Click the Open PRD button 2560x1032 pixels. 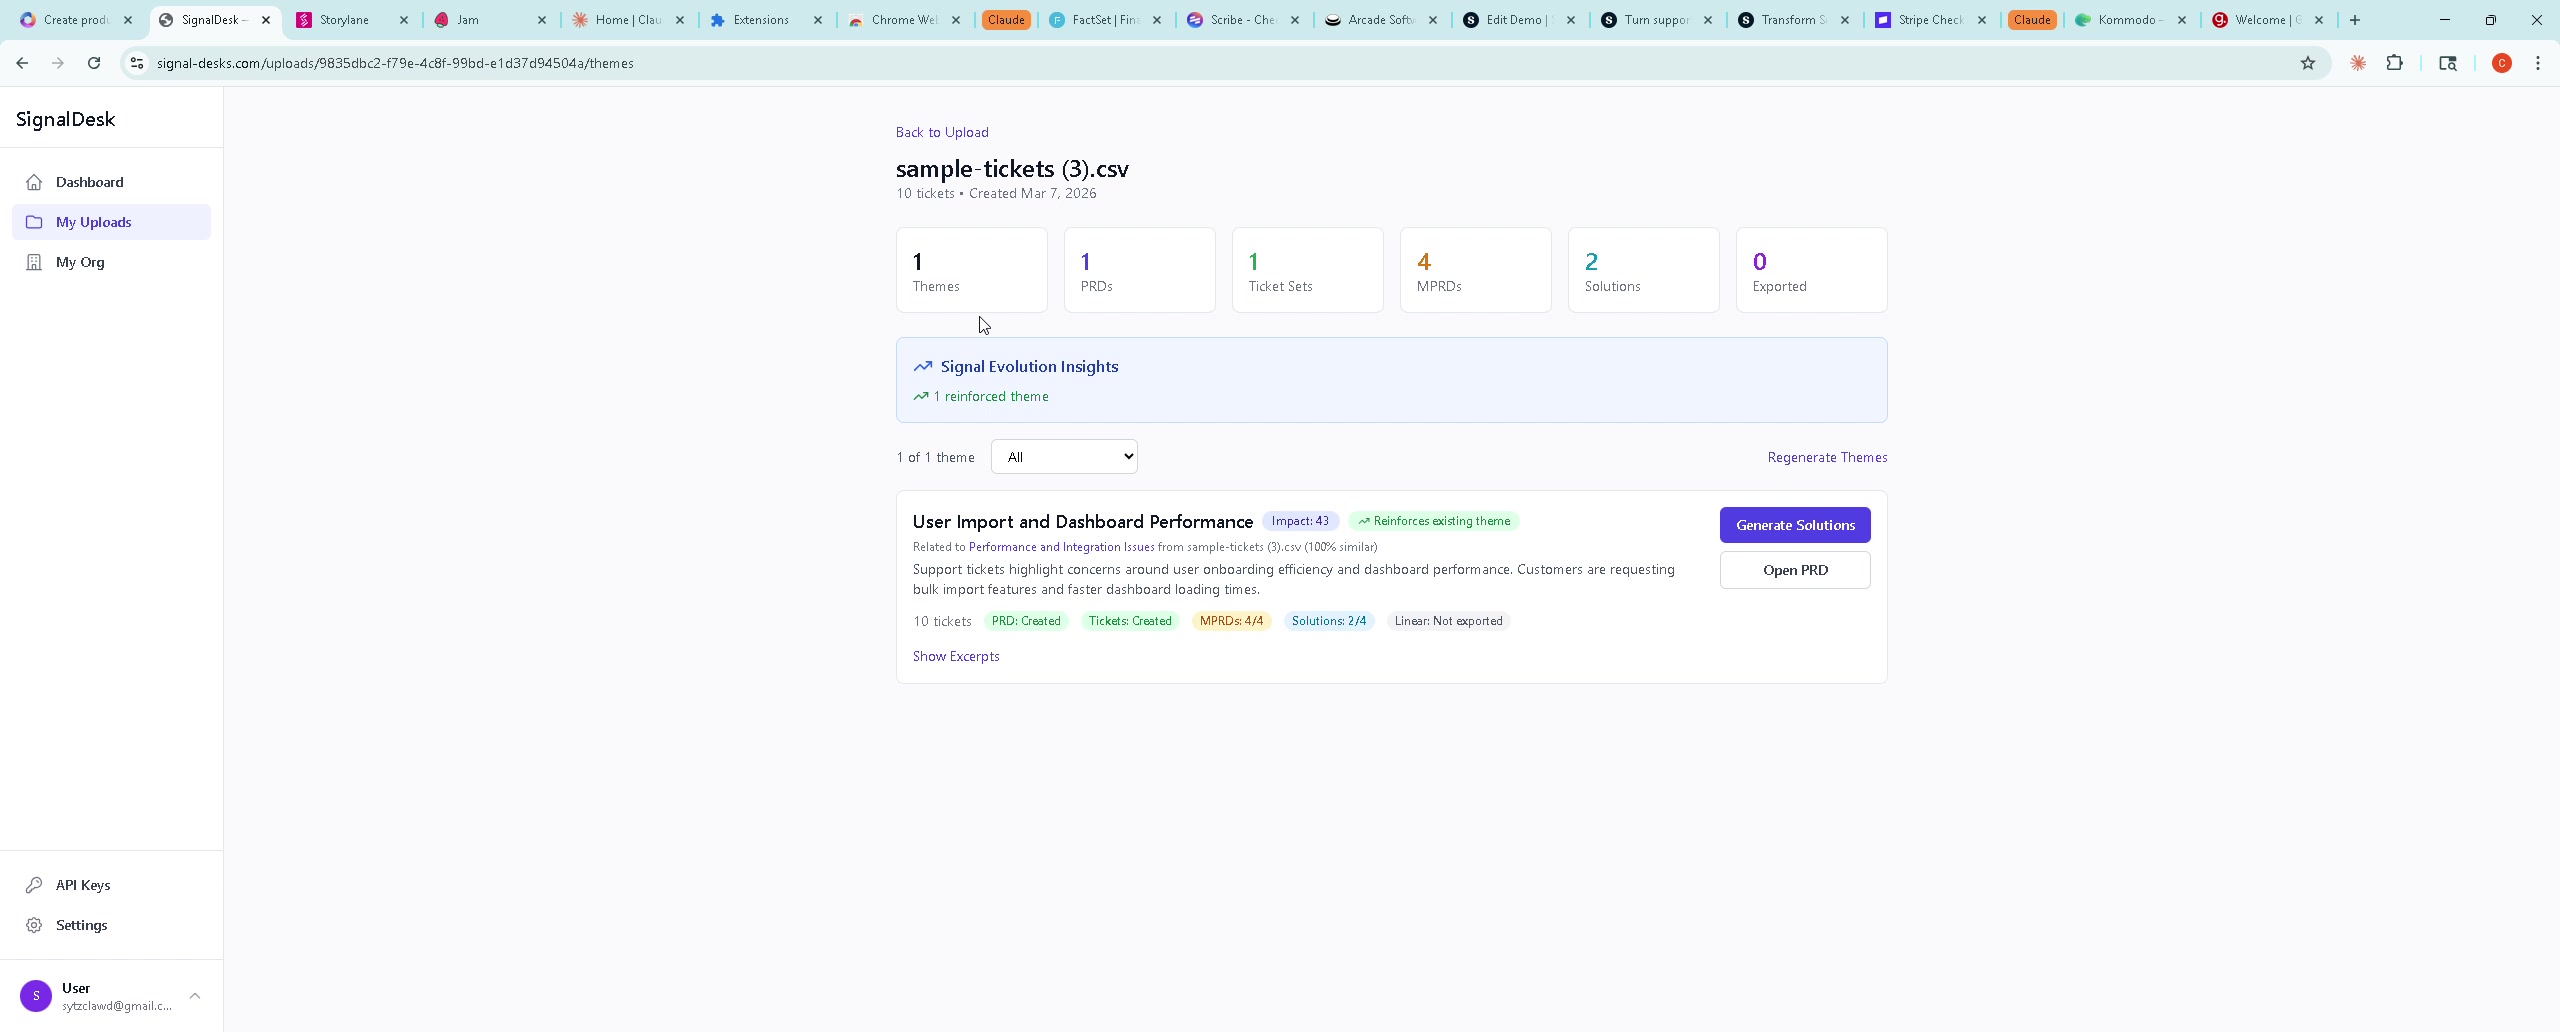point(1795,570)
